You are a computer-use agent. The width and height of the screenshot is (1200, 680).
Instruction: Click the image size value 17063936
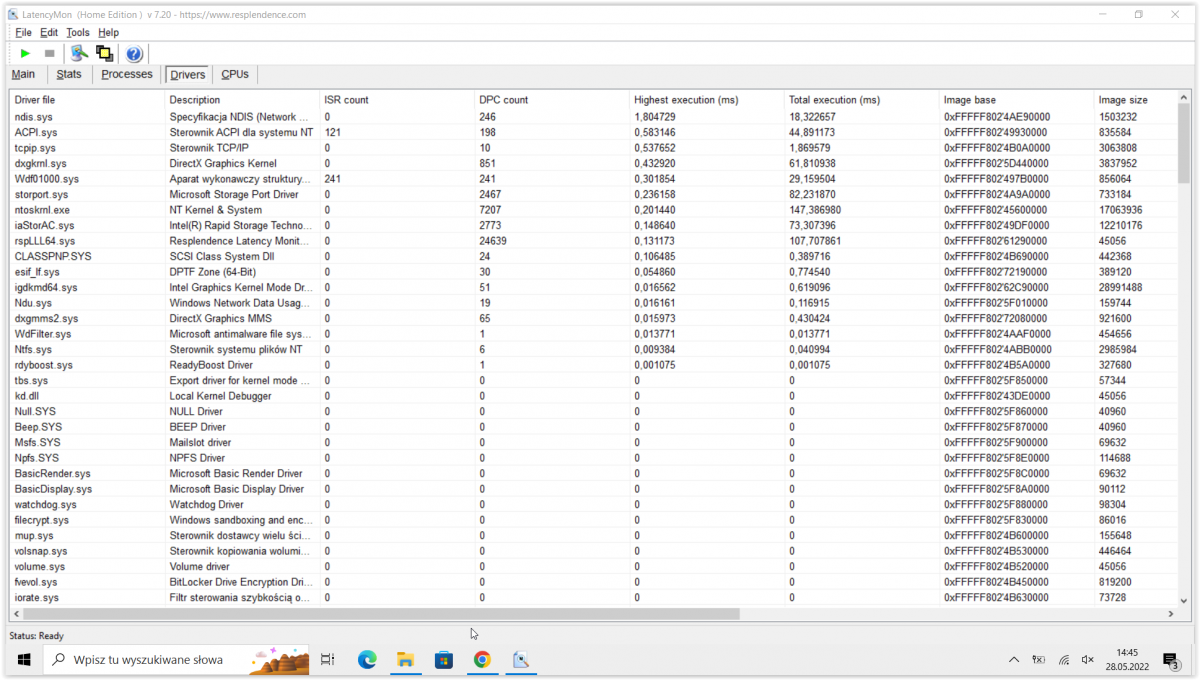point(1120,210)
